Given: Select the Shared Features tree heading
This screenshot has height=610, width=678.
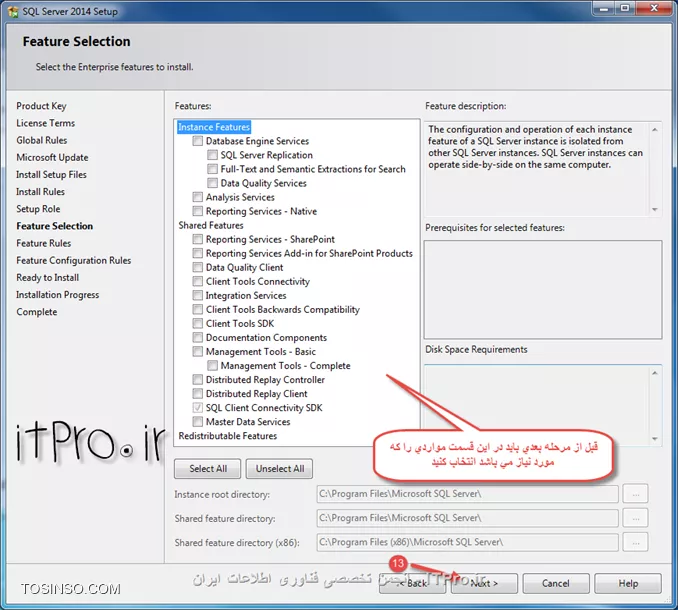Looking at the screenshot, I should [x=211, y=225].
